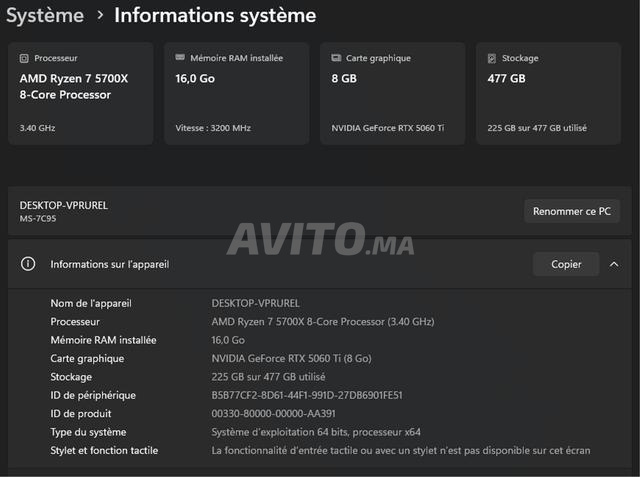Select the 16,0 Go value in details list

pyautogui.click(x=228, y=340)
